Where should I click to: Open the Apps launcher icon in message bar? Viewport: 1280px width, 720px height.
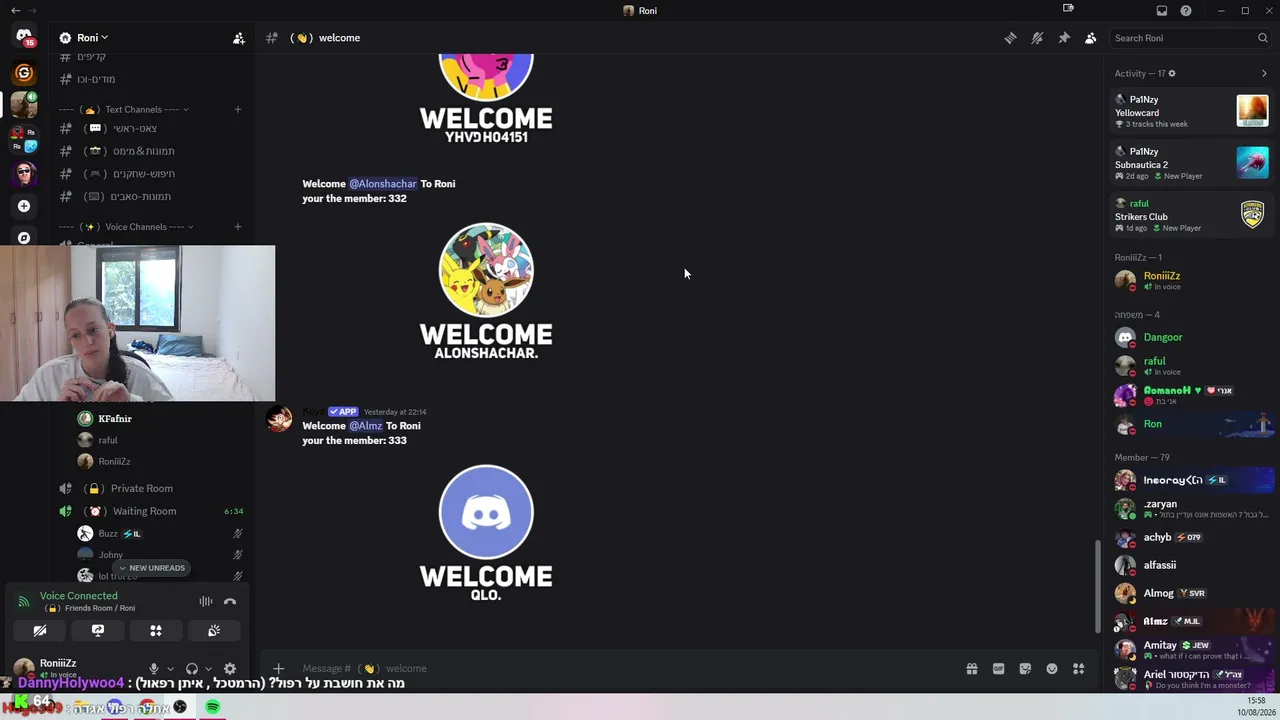click(1078, 669)
